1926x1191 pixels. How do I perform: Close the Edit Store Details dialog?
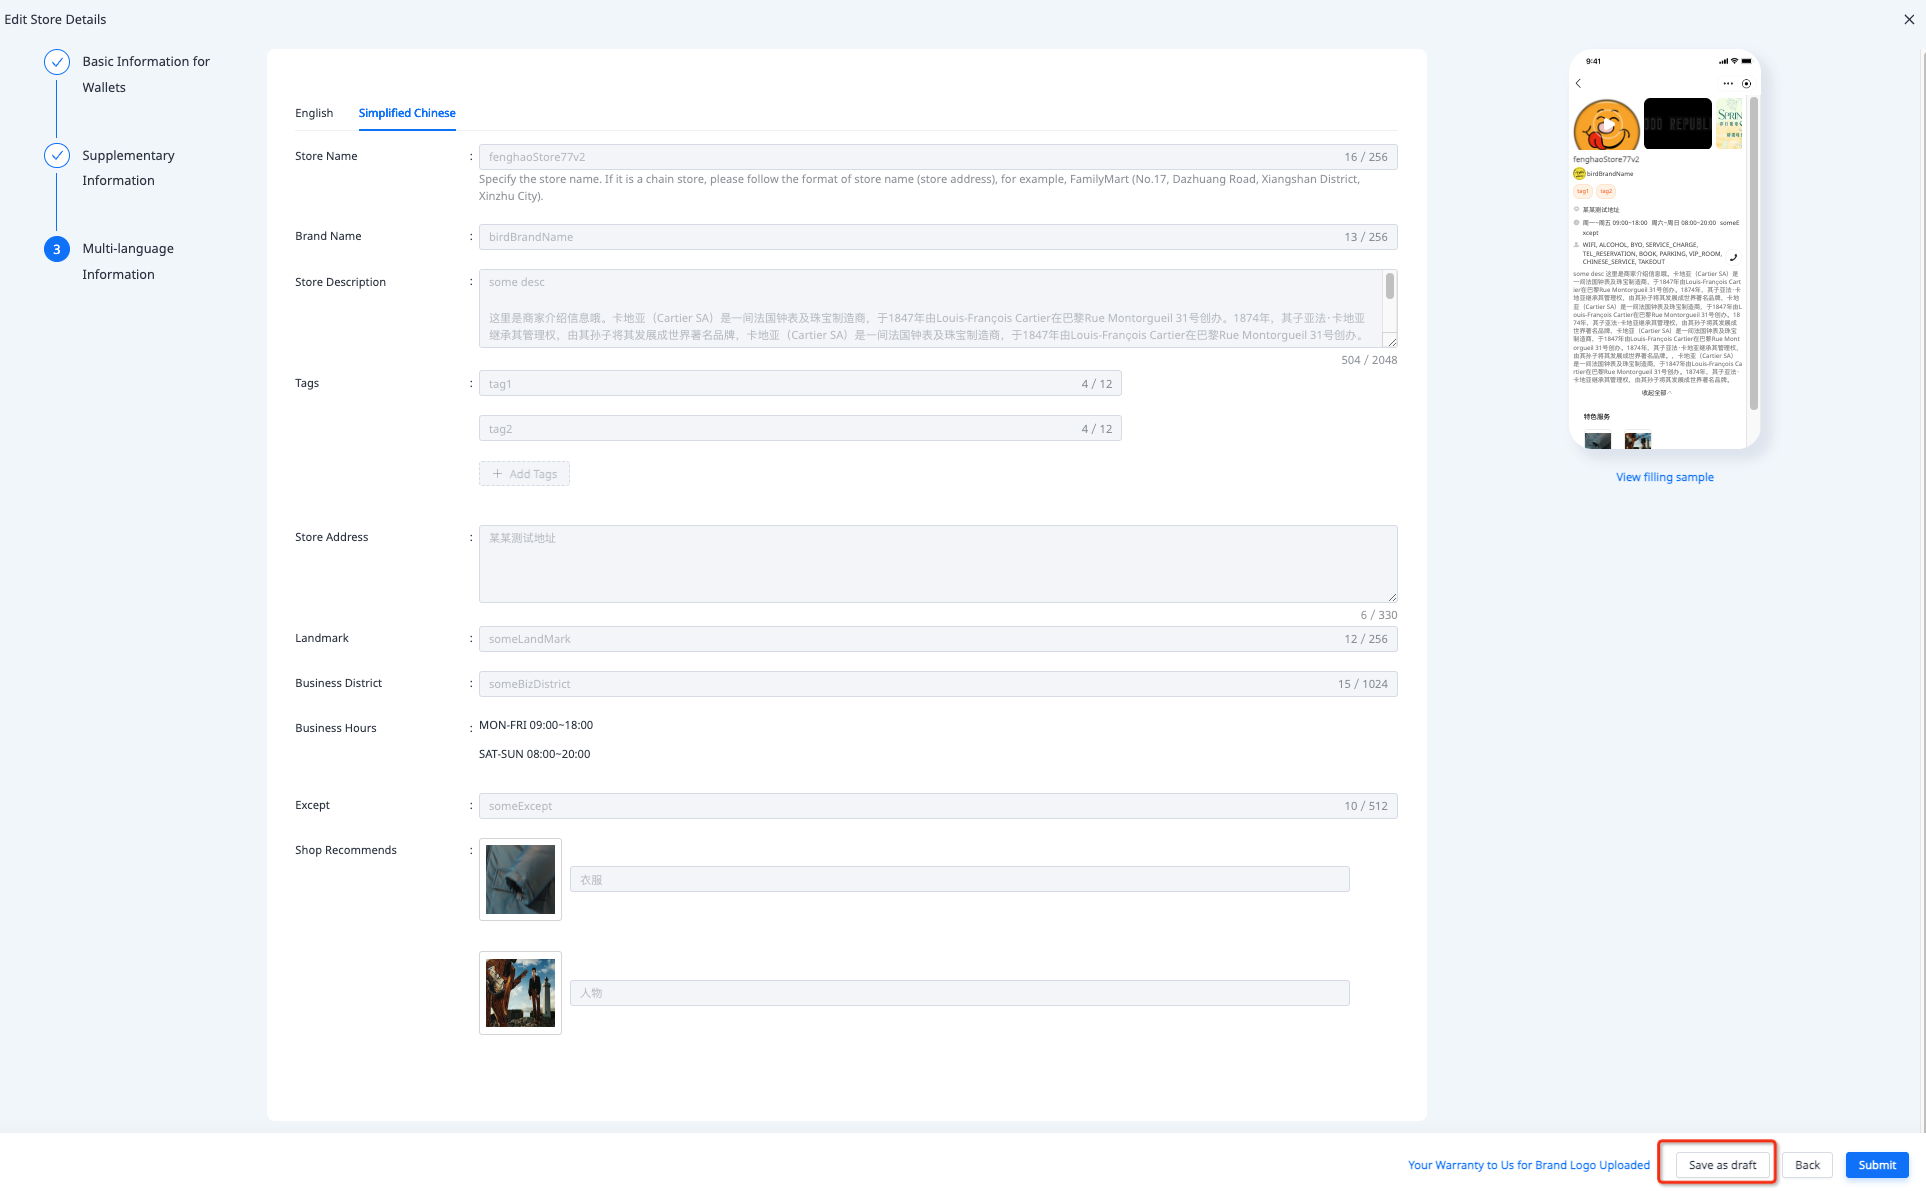tap(1908, 19)
